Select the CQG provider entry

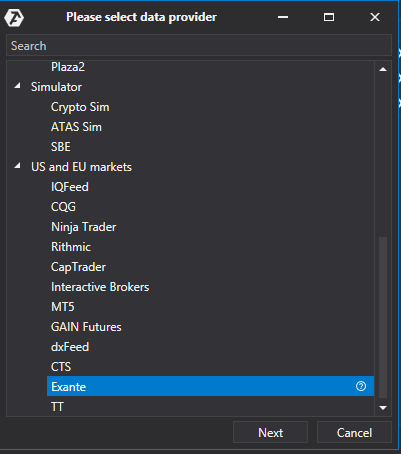[63, 207]
